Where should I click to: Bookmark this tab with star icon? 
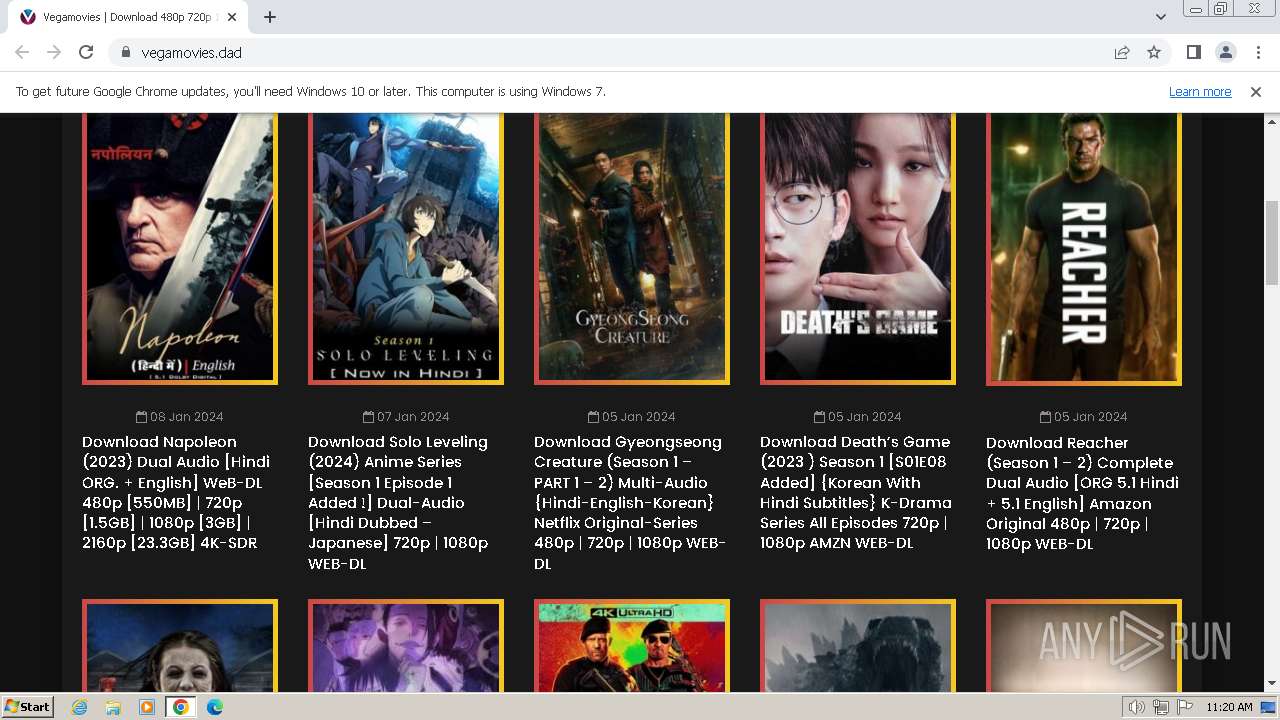tap(1154, 52)
